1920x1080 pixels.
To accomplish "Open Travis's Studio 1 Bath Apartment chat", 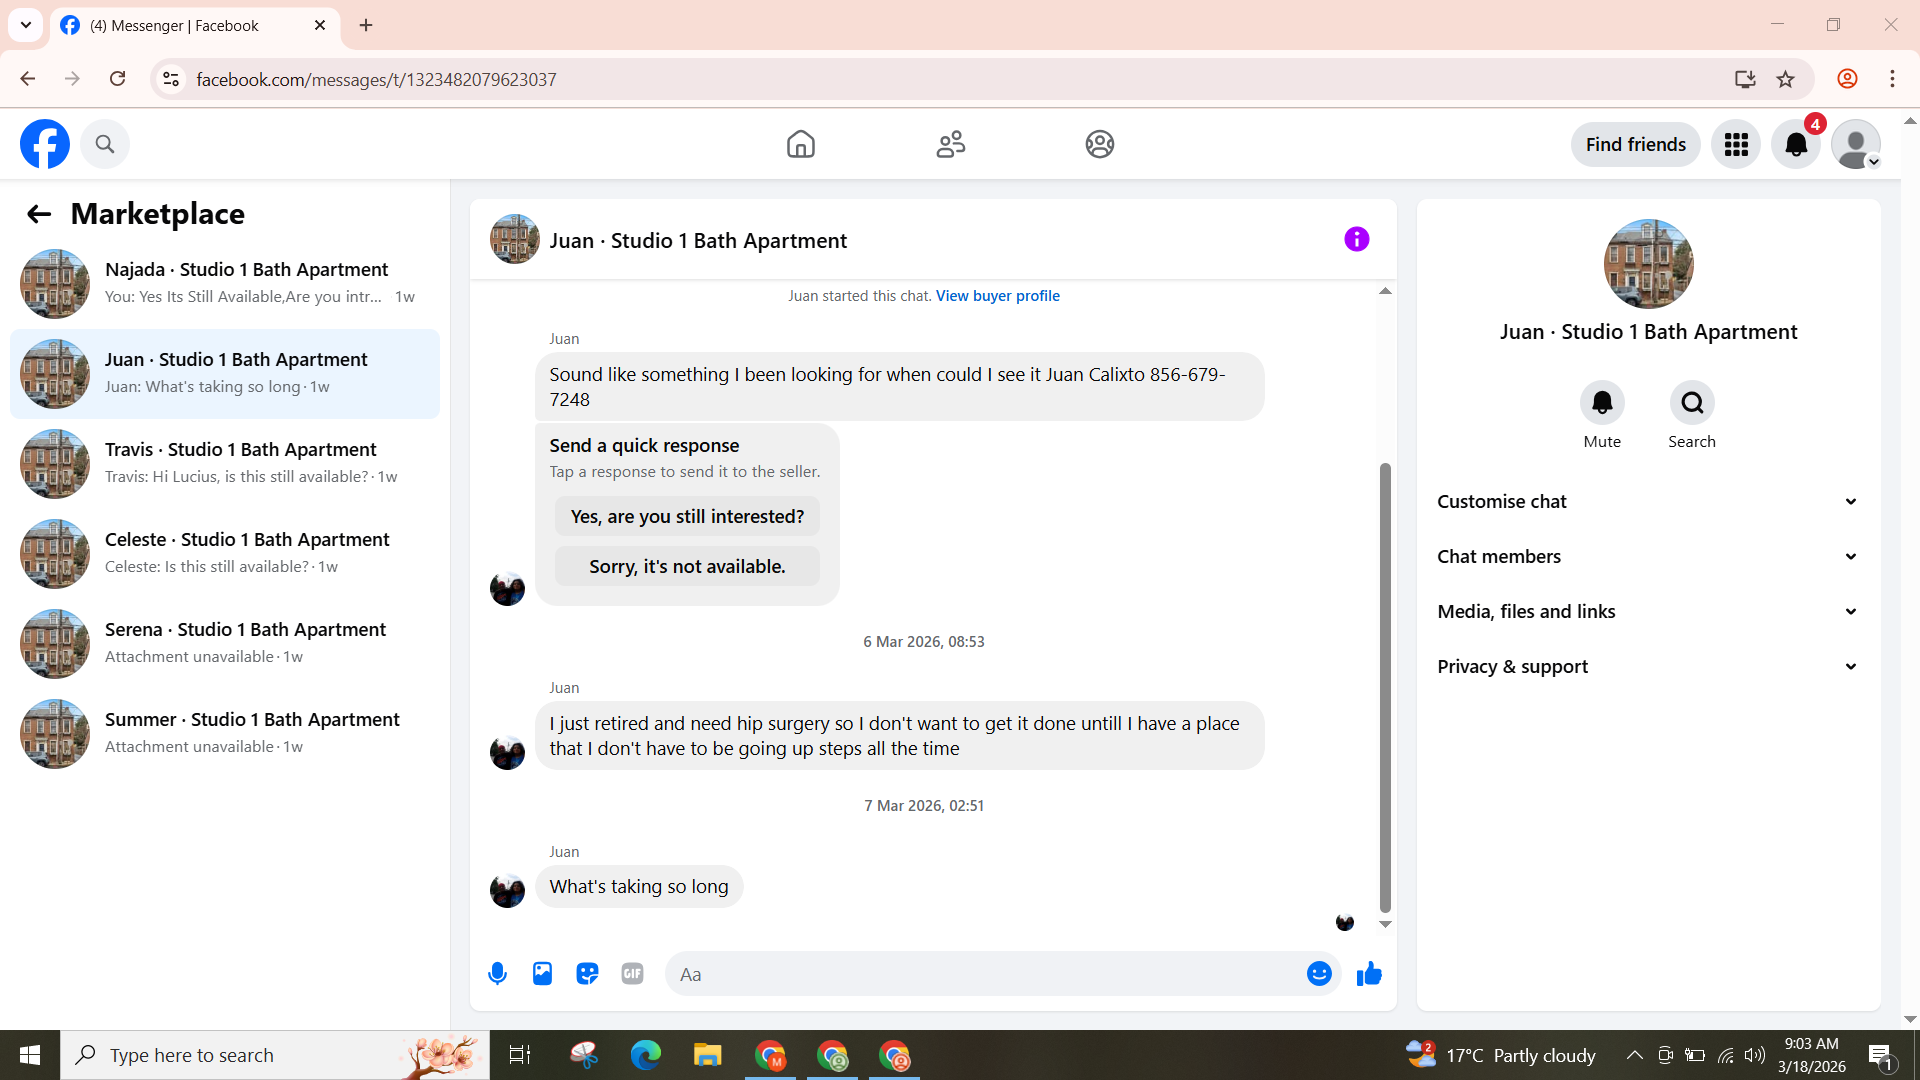I will (225, 463).
